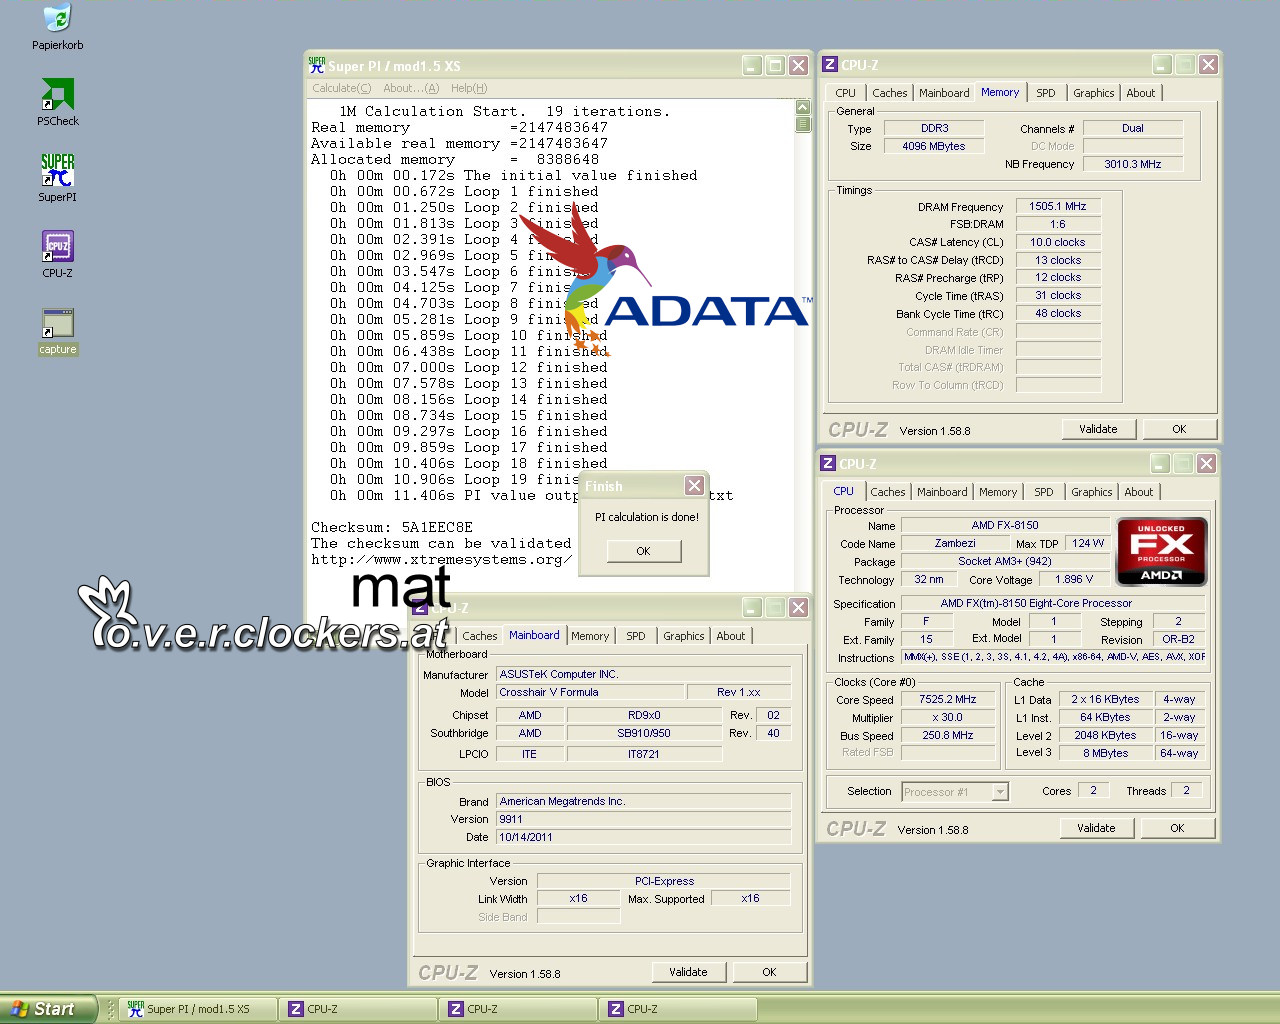Click Bus Speed 250.8 MHz value
This screenshot has width=1280, height=1024.
coord(948,736)
